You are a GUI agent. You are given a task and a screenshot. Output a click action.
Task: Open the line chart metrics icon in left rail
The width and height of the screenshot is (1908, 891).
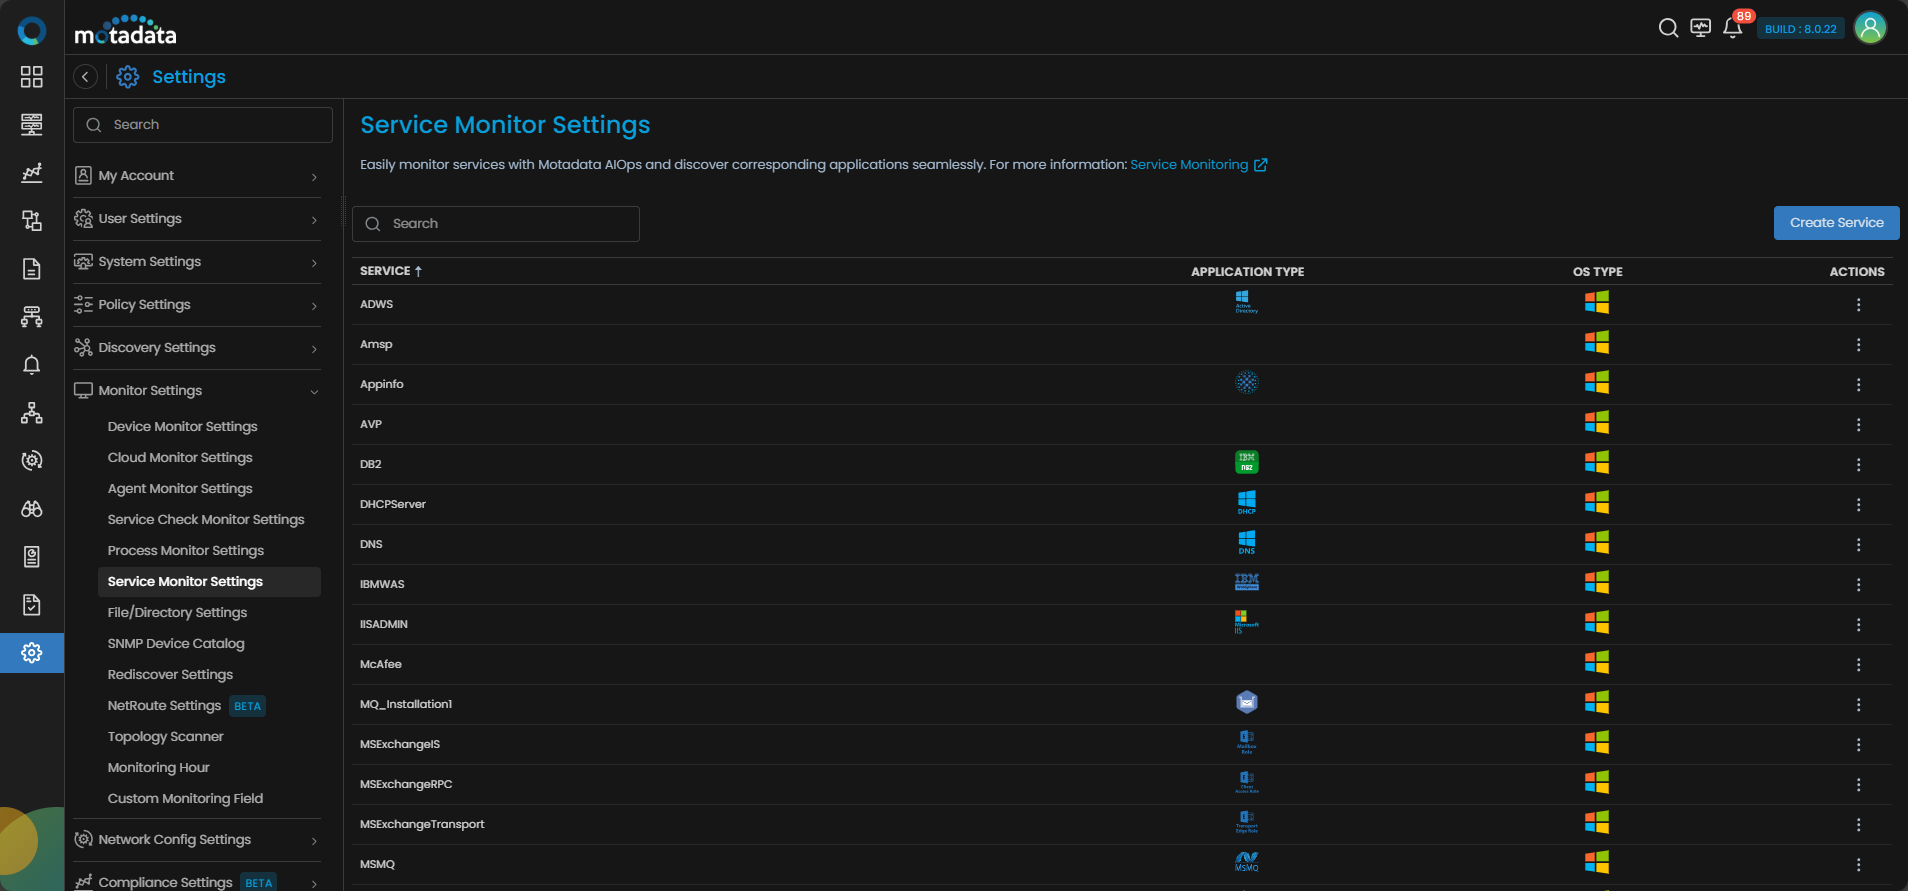(32, 173)
